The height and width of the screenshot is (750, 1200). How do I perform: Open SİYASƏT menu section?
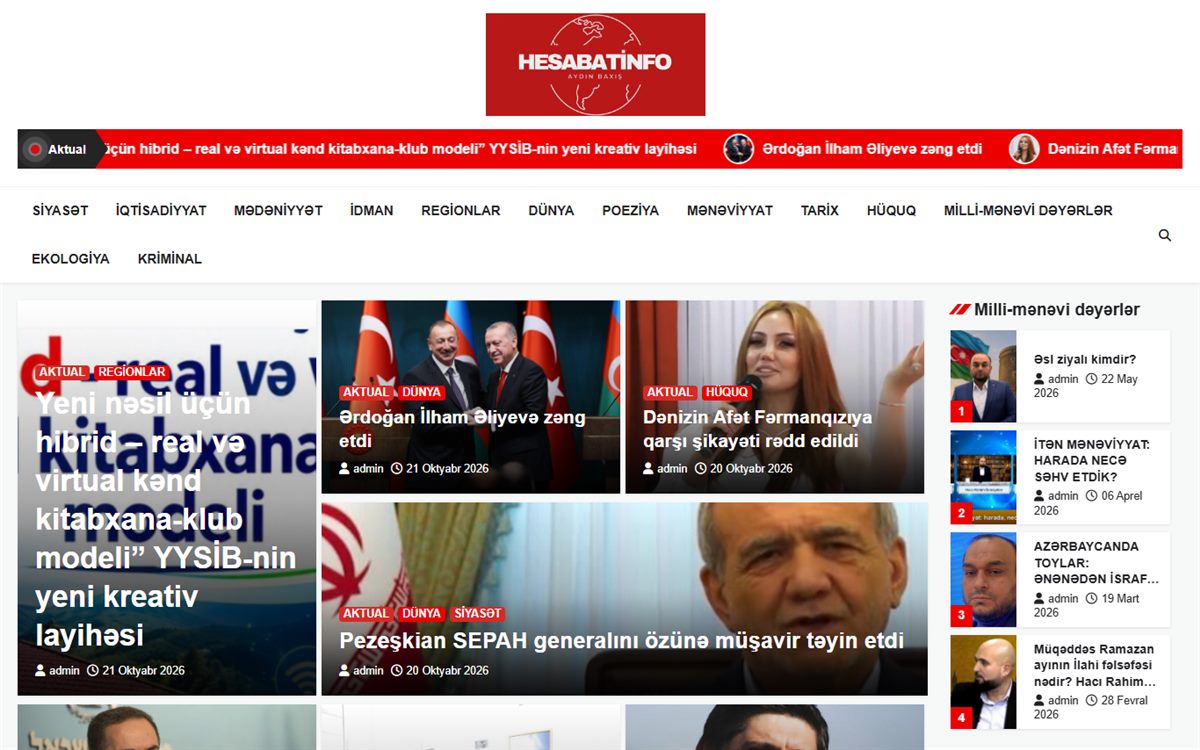(x=60, y=210)
